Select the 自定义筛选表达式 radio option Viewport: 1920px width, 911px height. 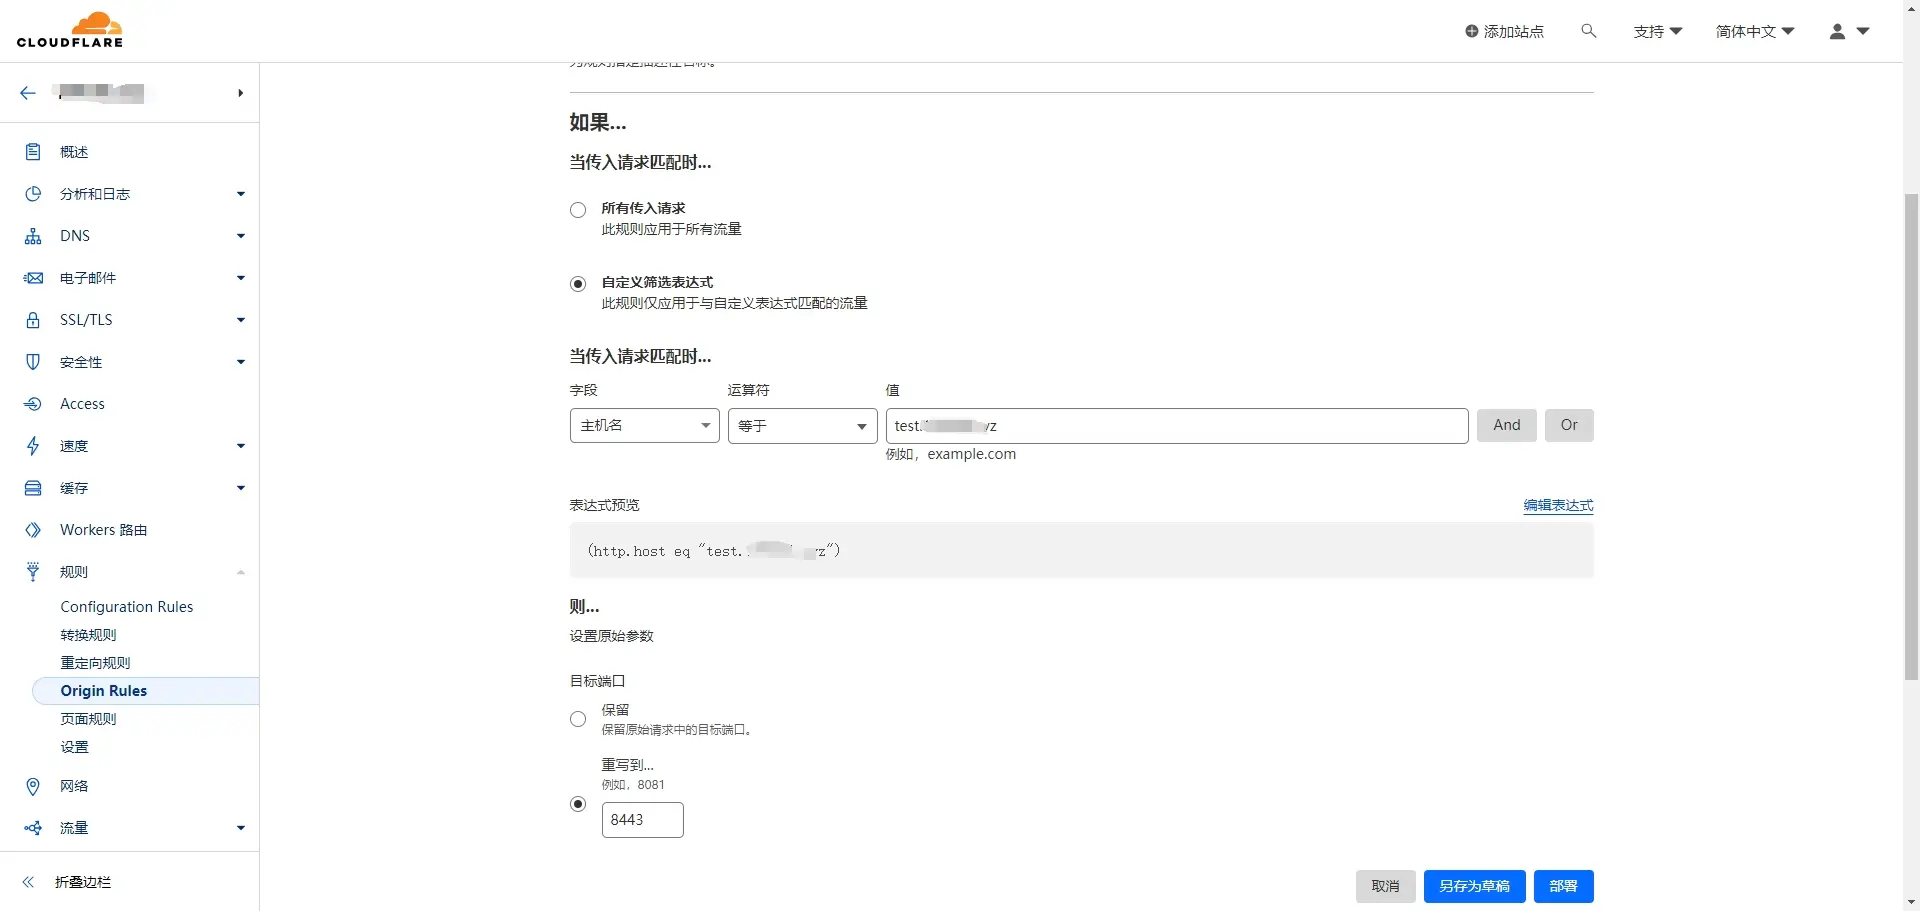click(x=578, y=284)
